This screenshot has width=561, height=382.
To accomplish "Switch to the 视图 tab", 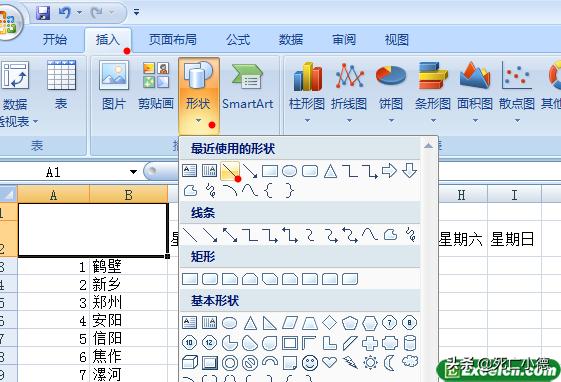I will tap(397, 39).
